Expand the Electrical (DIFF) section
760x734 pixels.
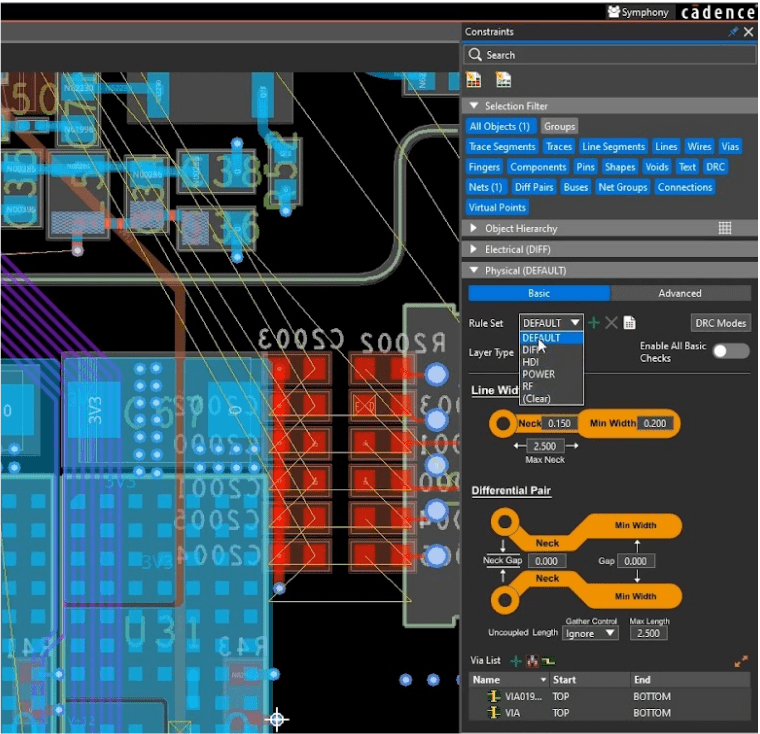tap(474, 249)
